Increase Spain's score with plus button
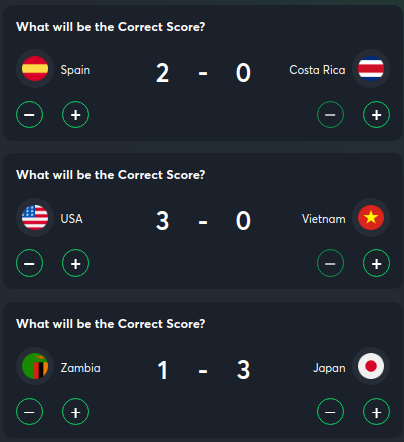 click(75, 115)
